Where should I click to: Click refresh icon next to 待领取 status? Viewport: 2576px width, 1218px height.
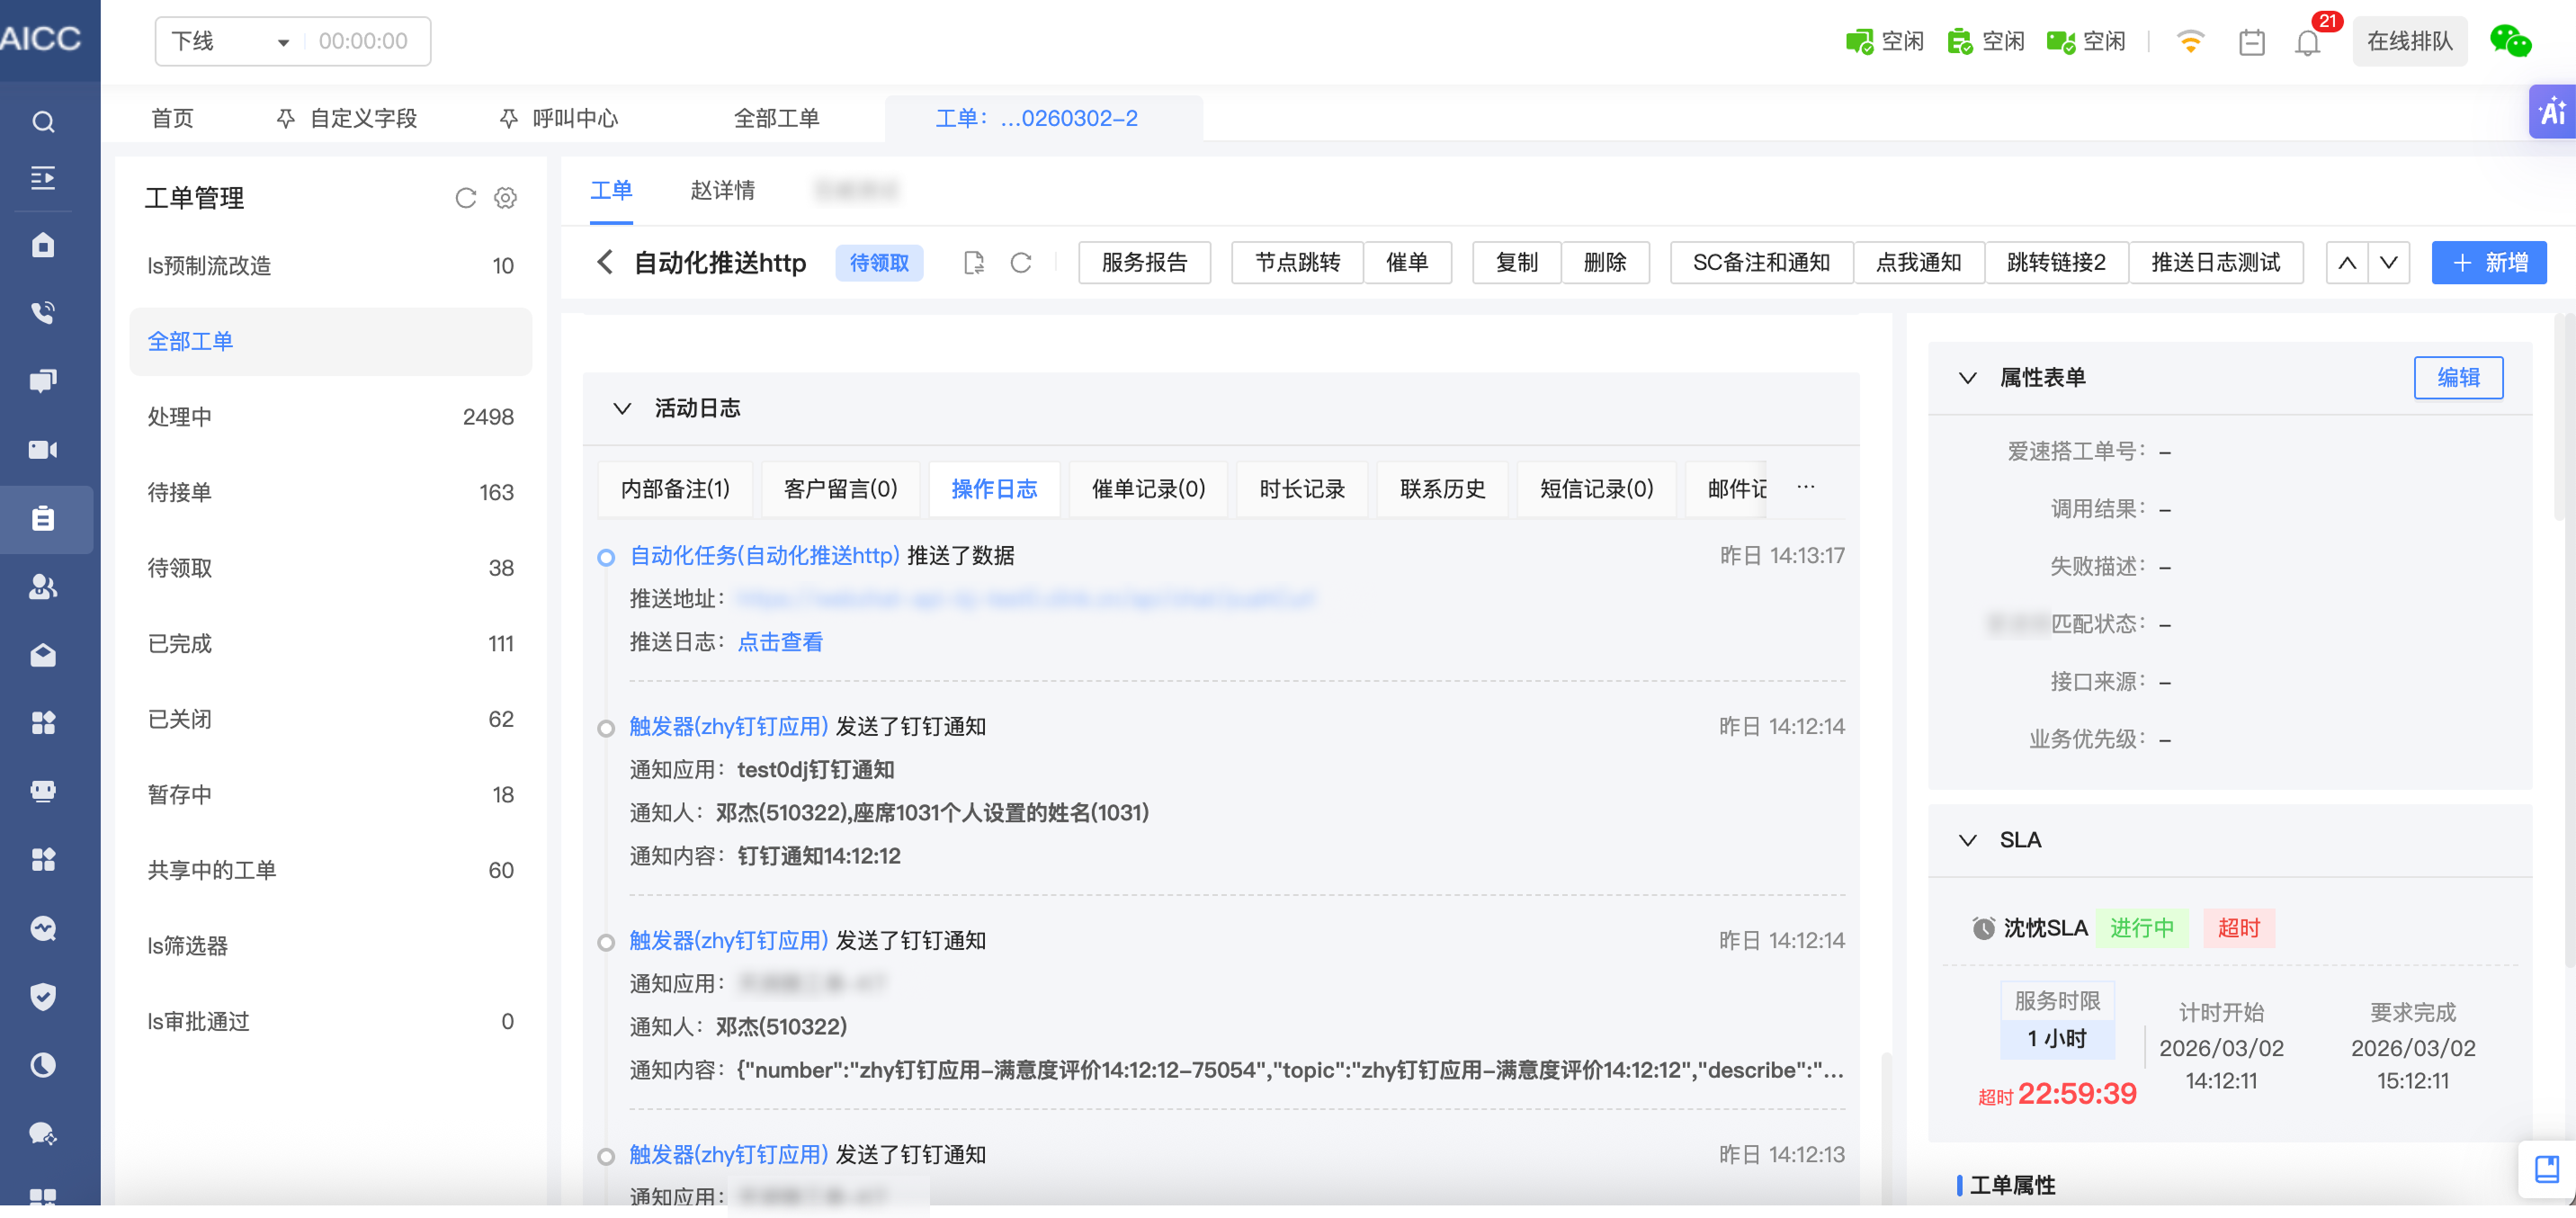coord(1020,263)
